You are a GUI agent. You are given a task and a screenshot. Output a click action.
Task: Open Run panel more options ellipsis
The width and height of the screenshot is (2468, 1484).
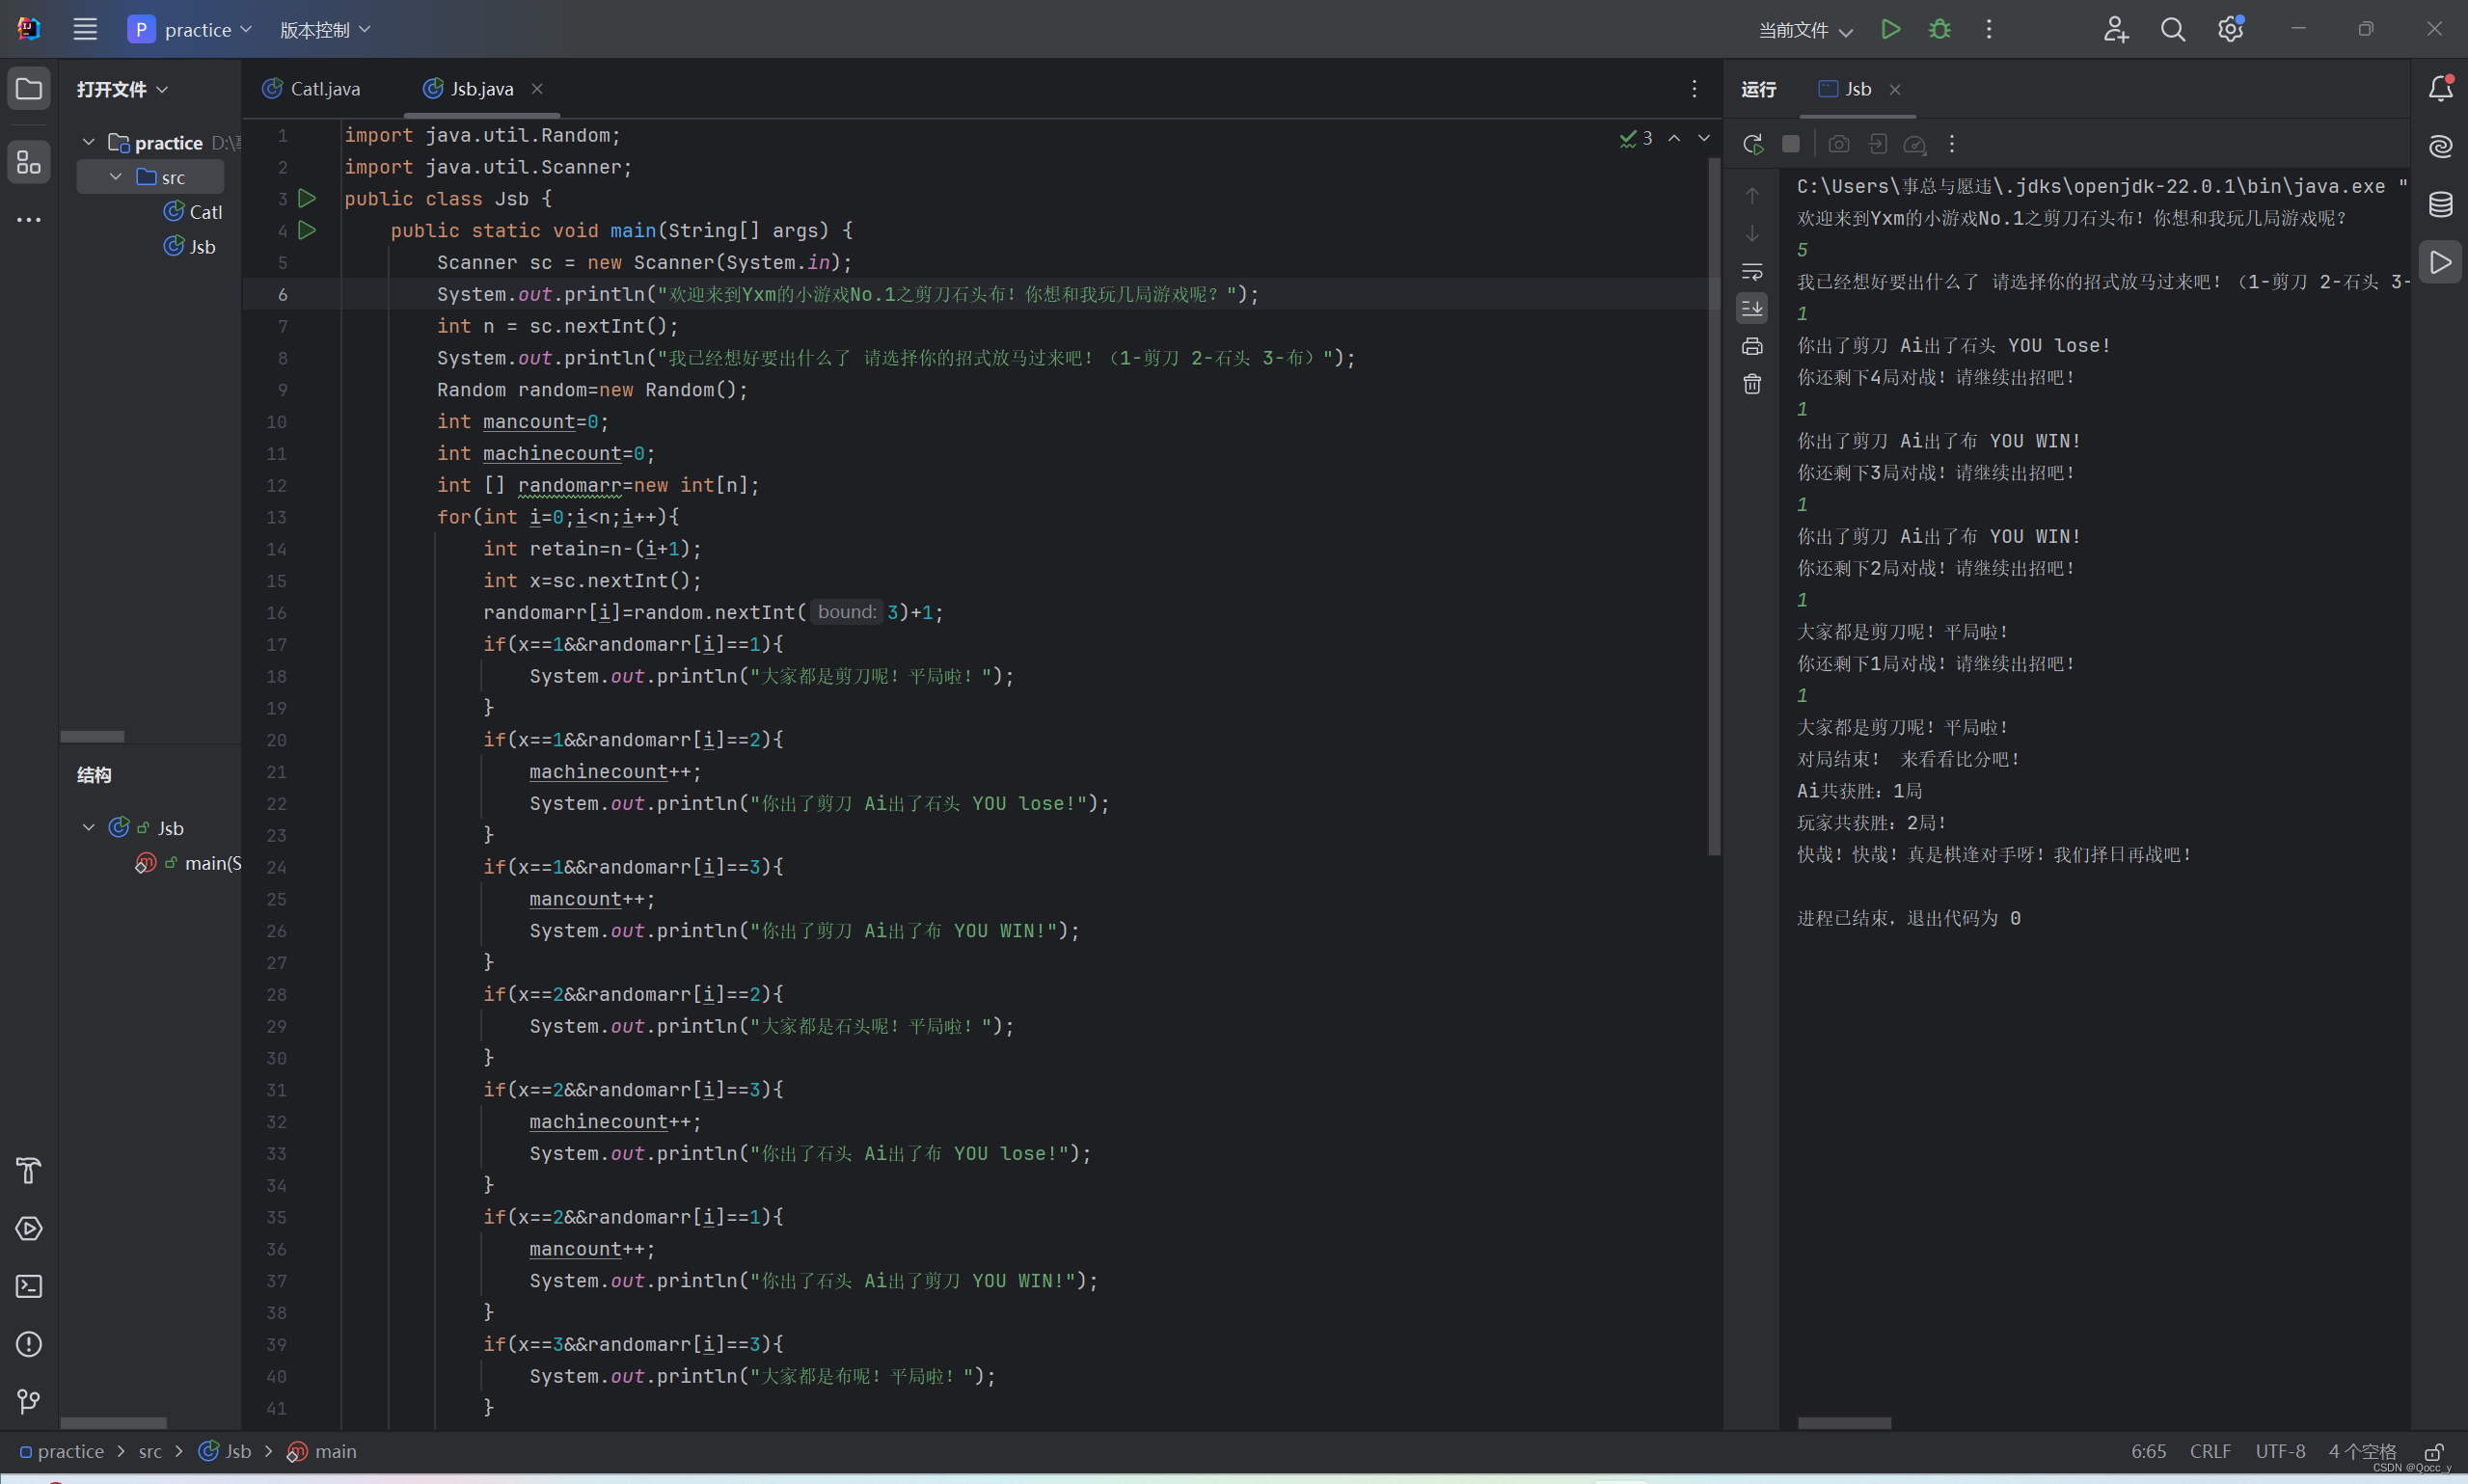(1951, 144)
